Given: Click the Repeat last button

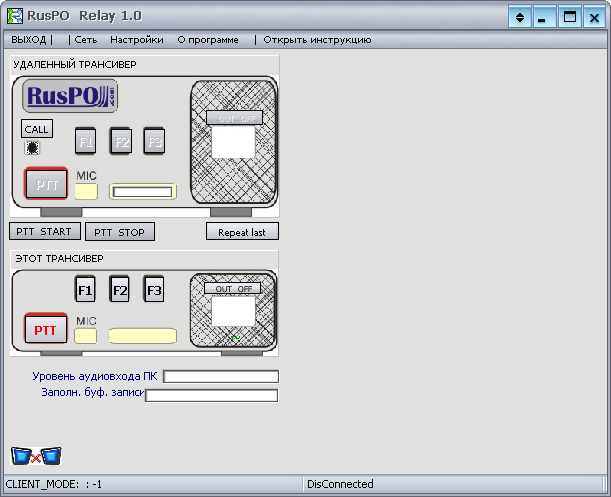Looking at the screenshot, I should 242,232.
